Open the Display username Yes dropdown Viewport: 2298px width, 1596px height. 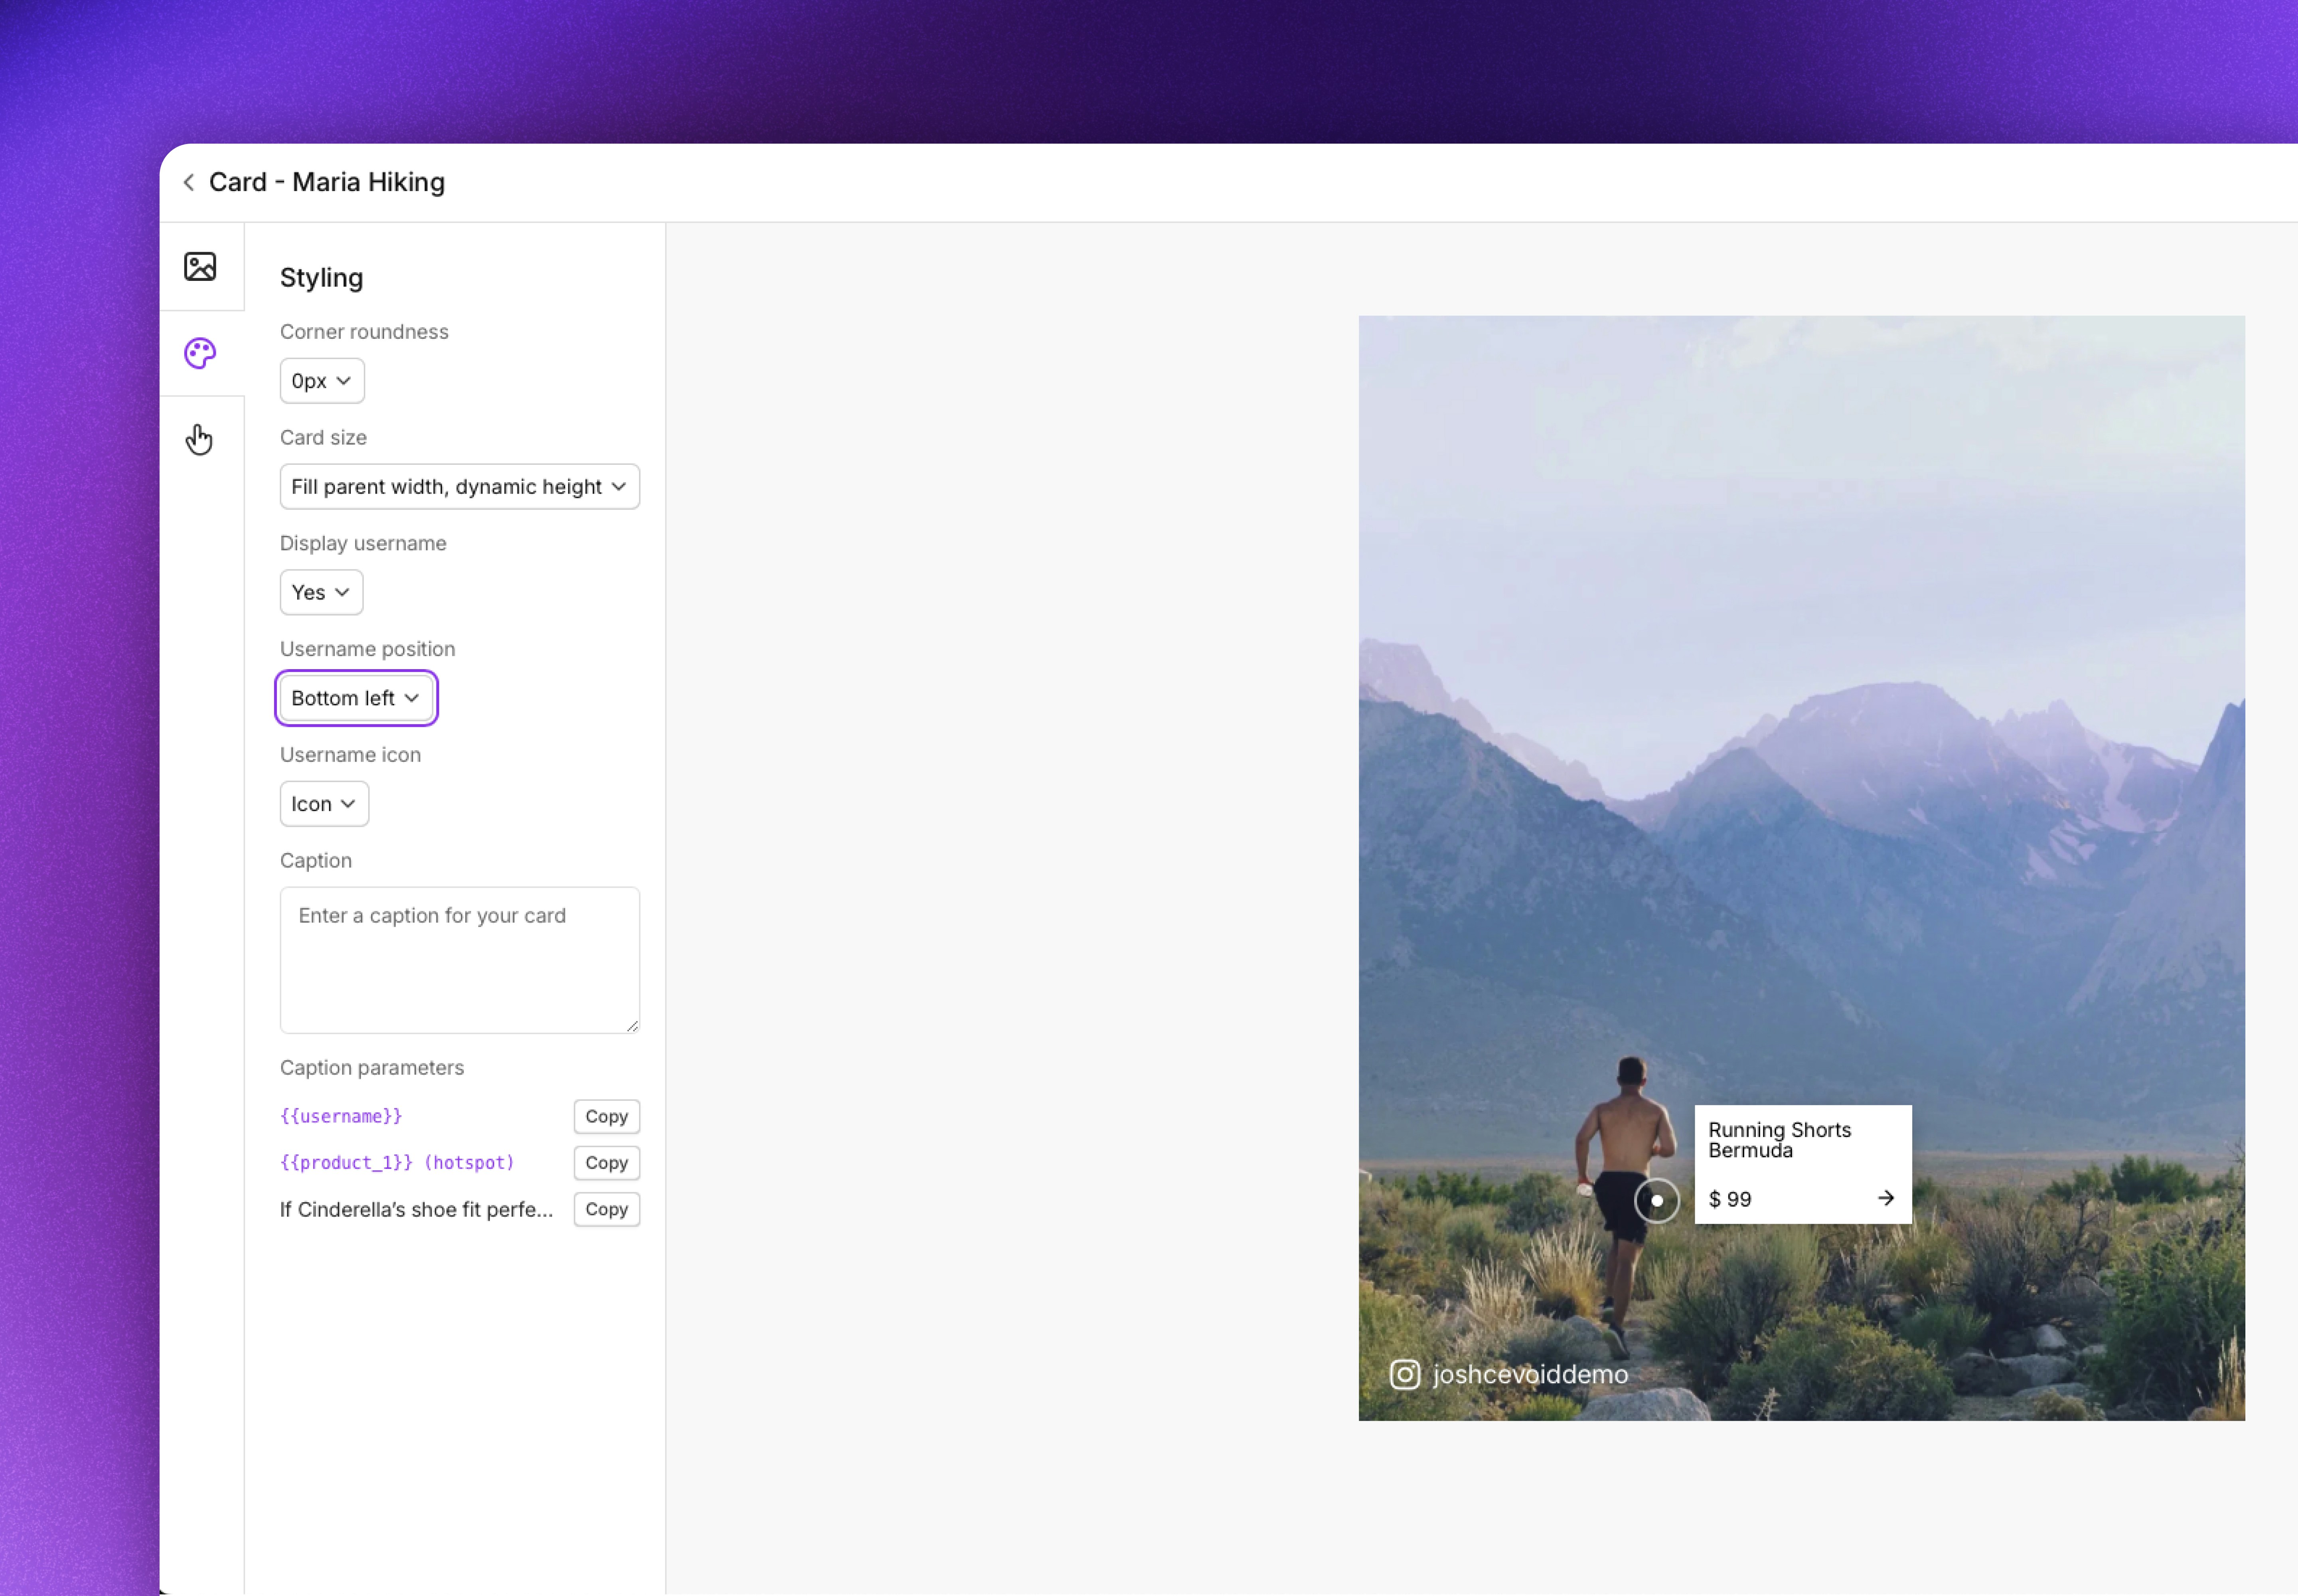point(321,592)
